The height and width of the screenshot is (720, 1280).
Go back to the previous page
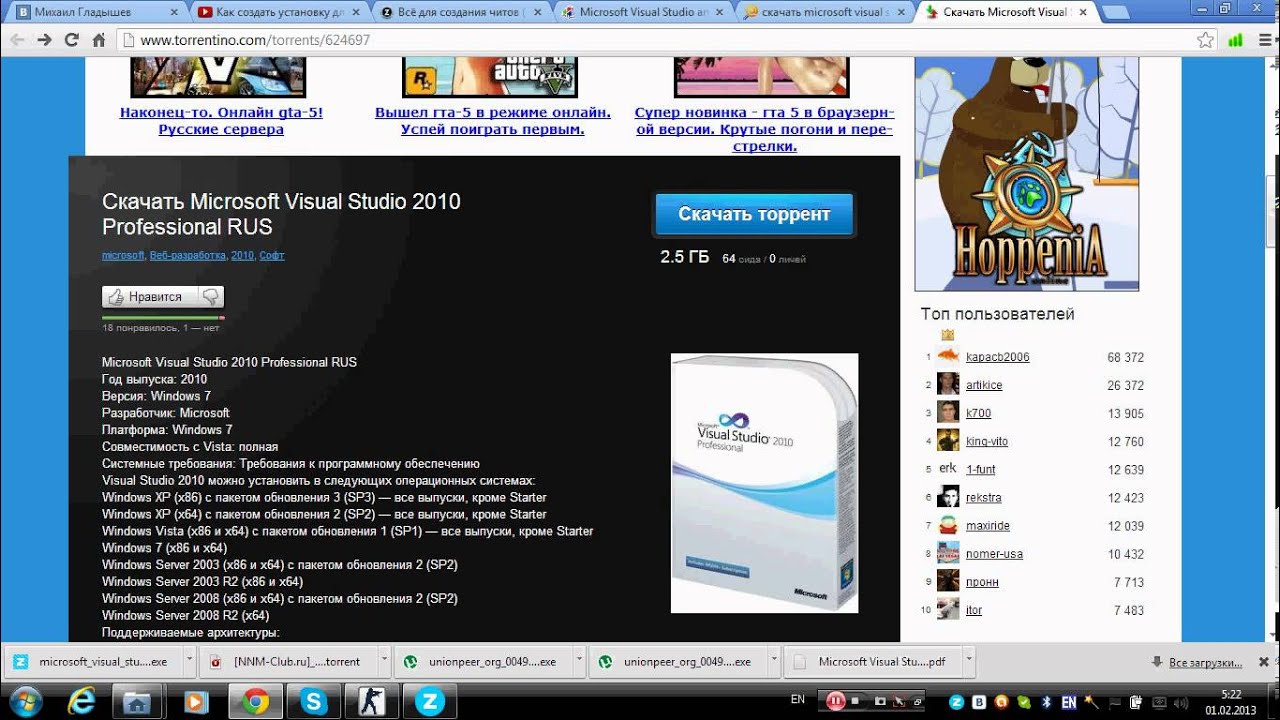17,40
